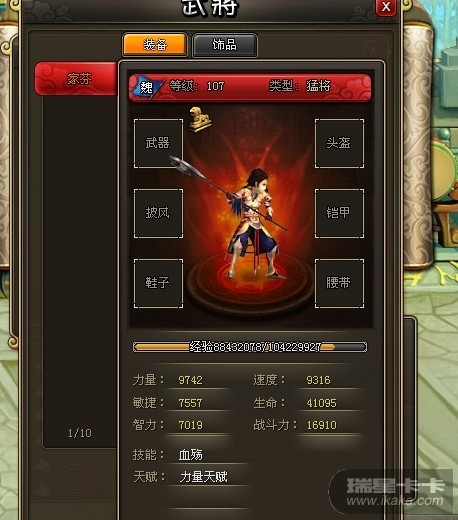Click the 力量 strength value 9742

tap(190, 380)
